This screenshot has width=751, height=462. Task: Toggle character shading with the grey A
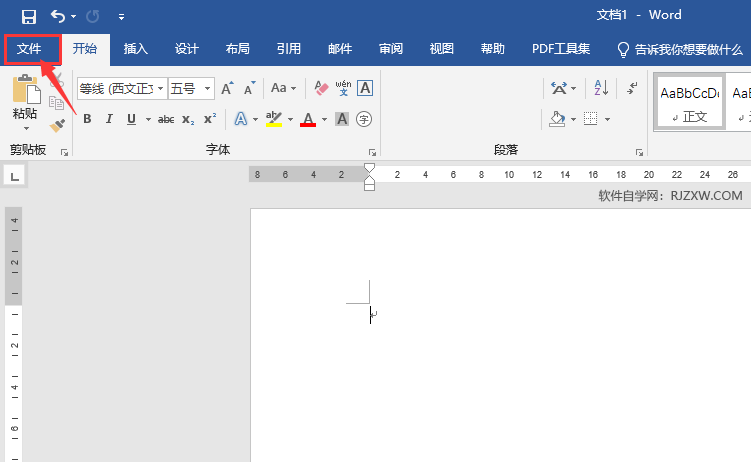coord(342,119)
